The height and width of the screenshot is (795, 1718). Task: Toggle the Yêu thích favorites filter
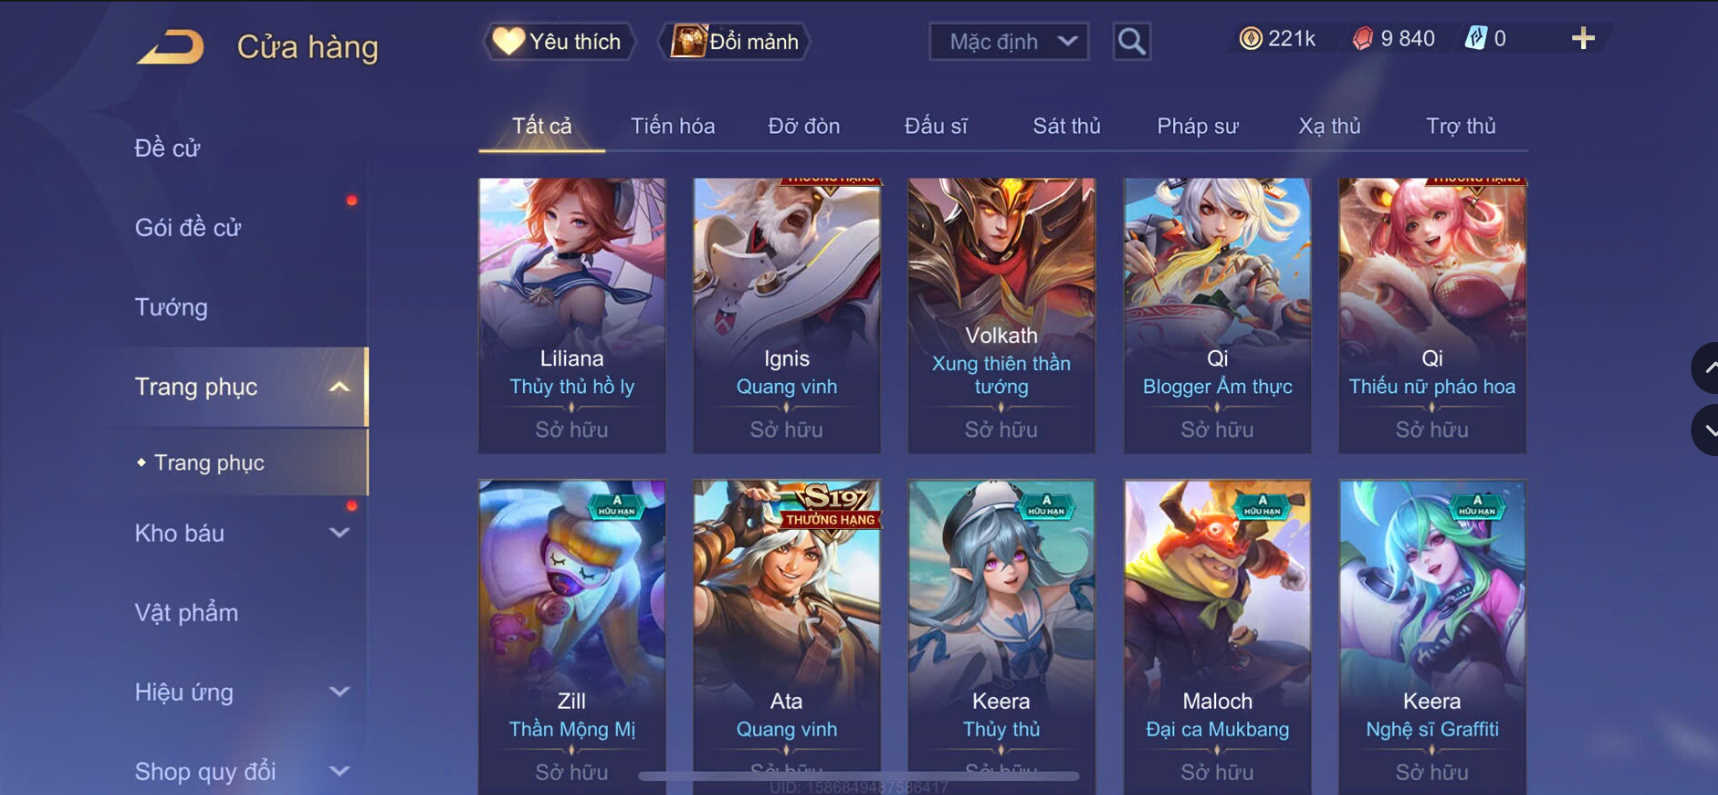click(x=558, y=42)
